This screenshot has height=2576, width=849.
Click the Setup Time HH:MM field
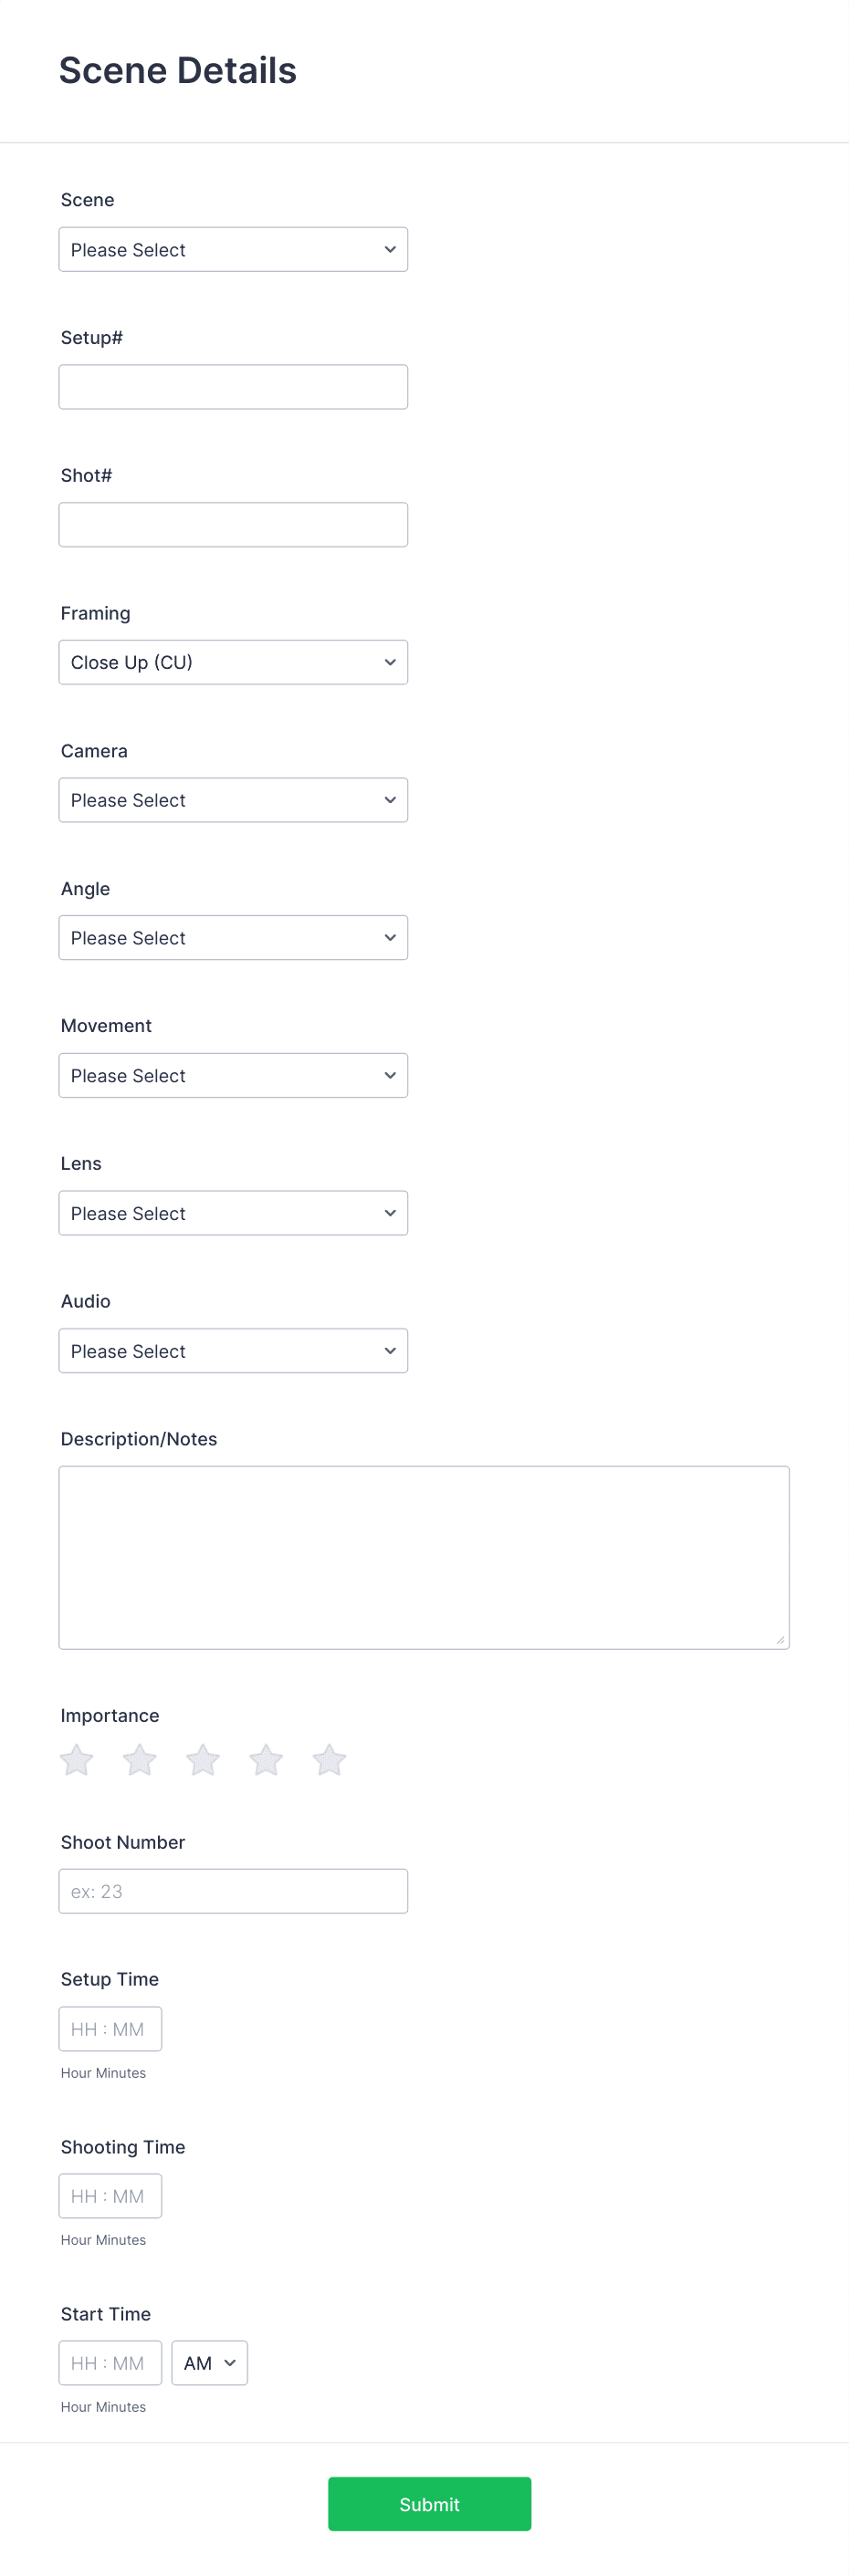pos(110,2028)
